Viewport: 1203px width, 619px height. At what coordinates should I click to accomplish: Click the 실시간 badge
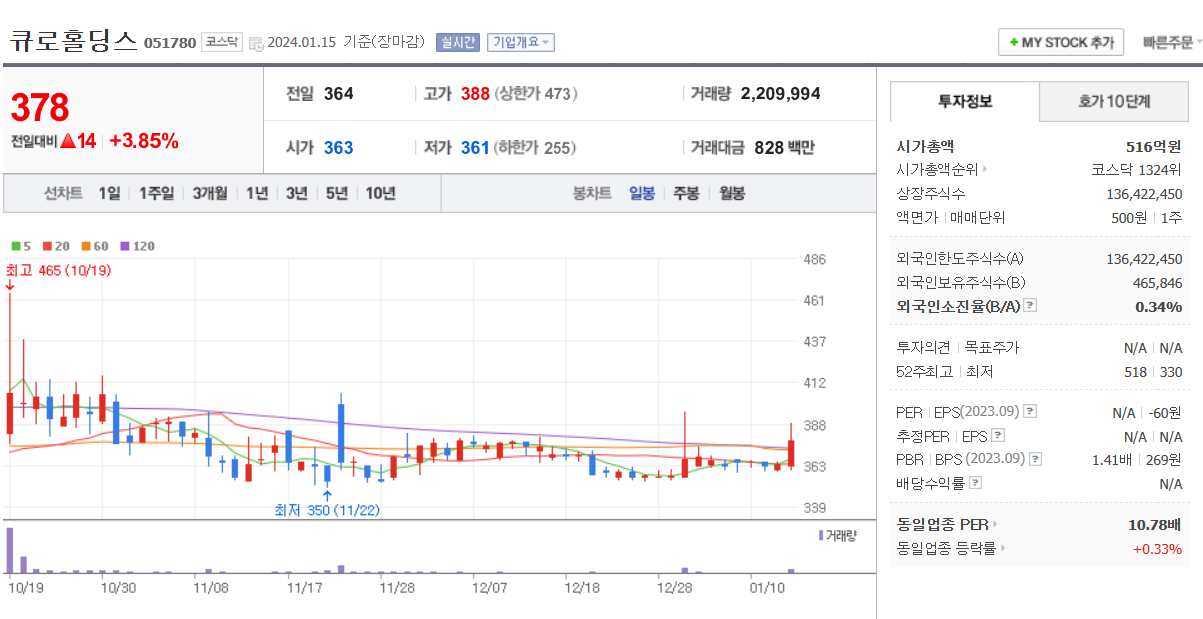click(458, 42)
